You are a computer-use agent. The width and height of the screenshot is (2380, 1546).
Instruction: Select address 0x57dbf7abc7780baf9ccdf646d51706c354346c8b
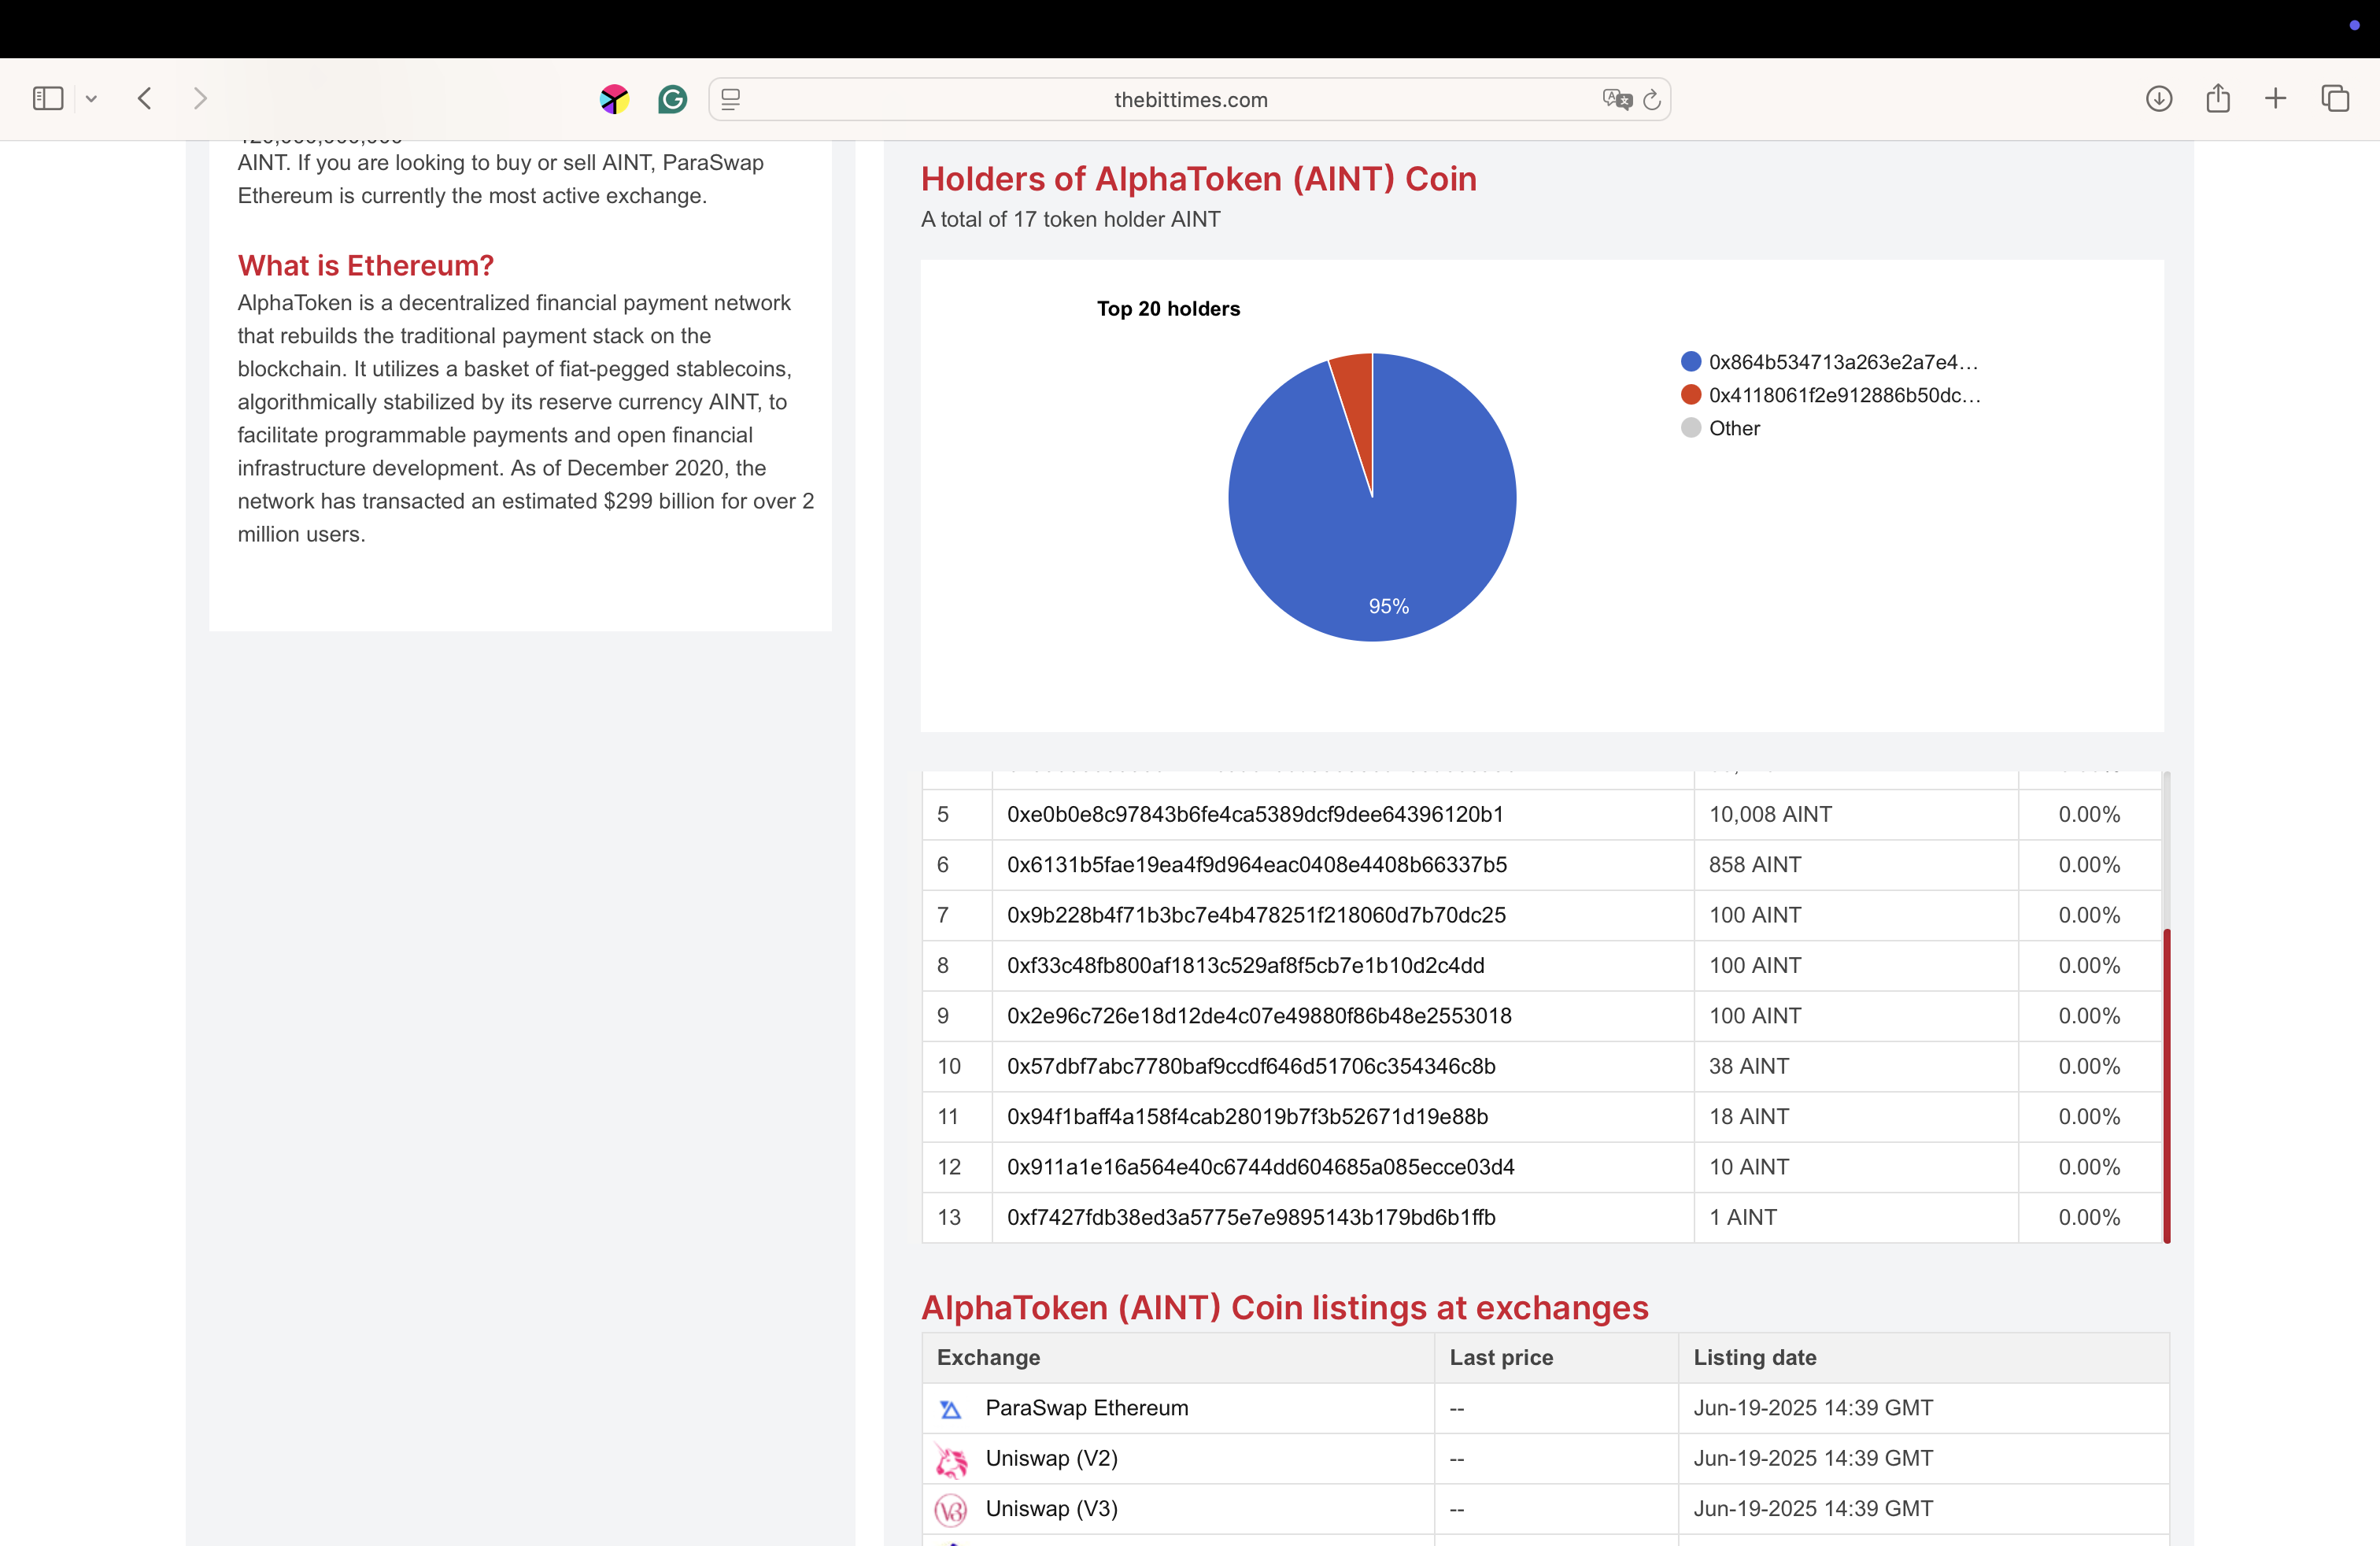click(x=1251, y=1066)
